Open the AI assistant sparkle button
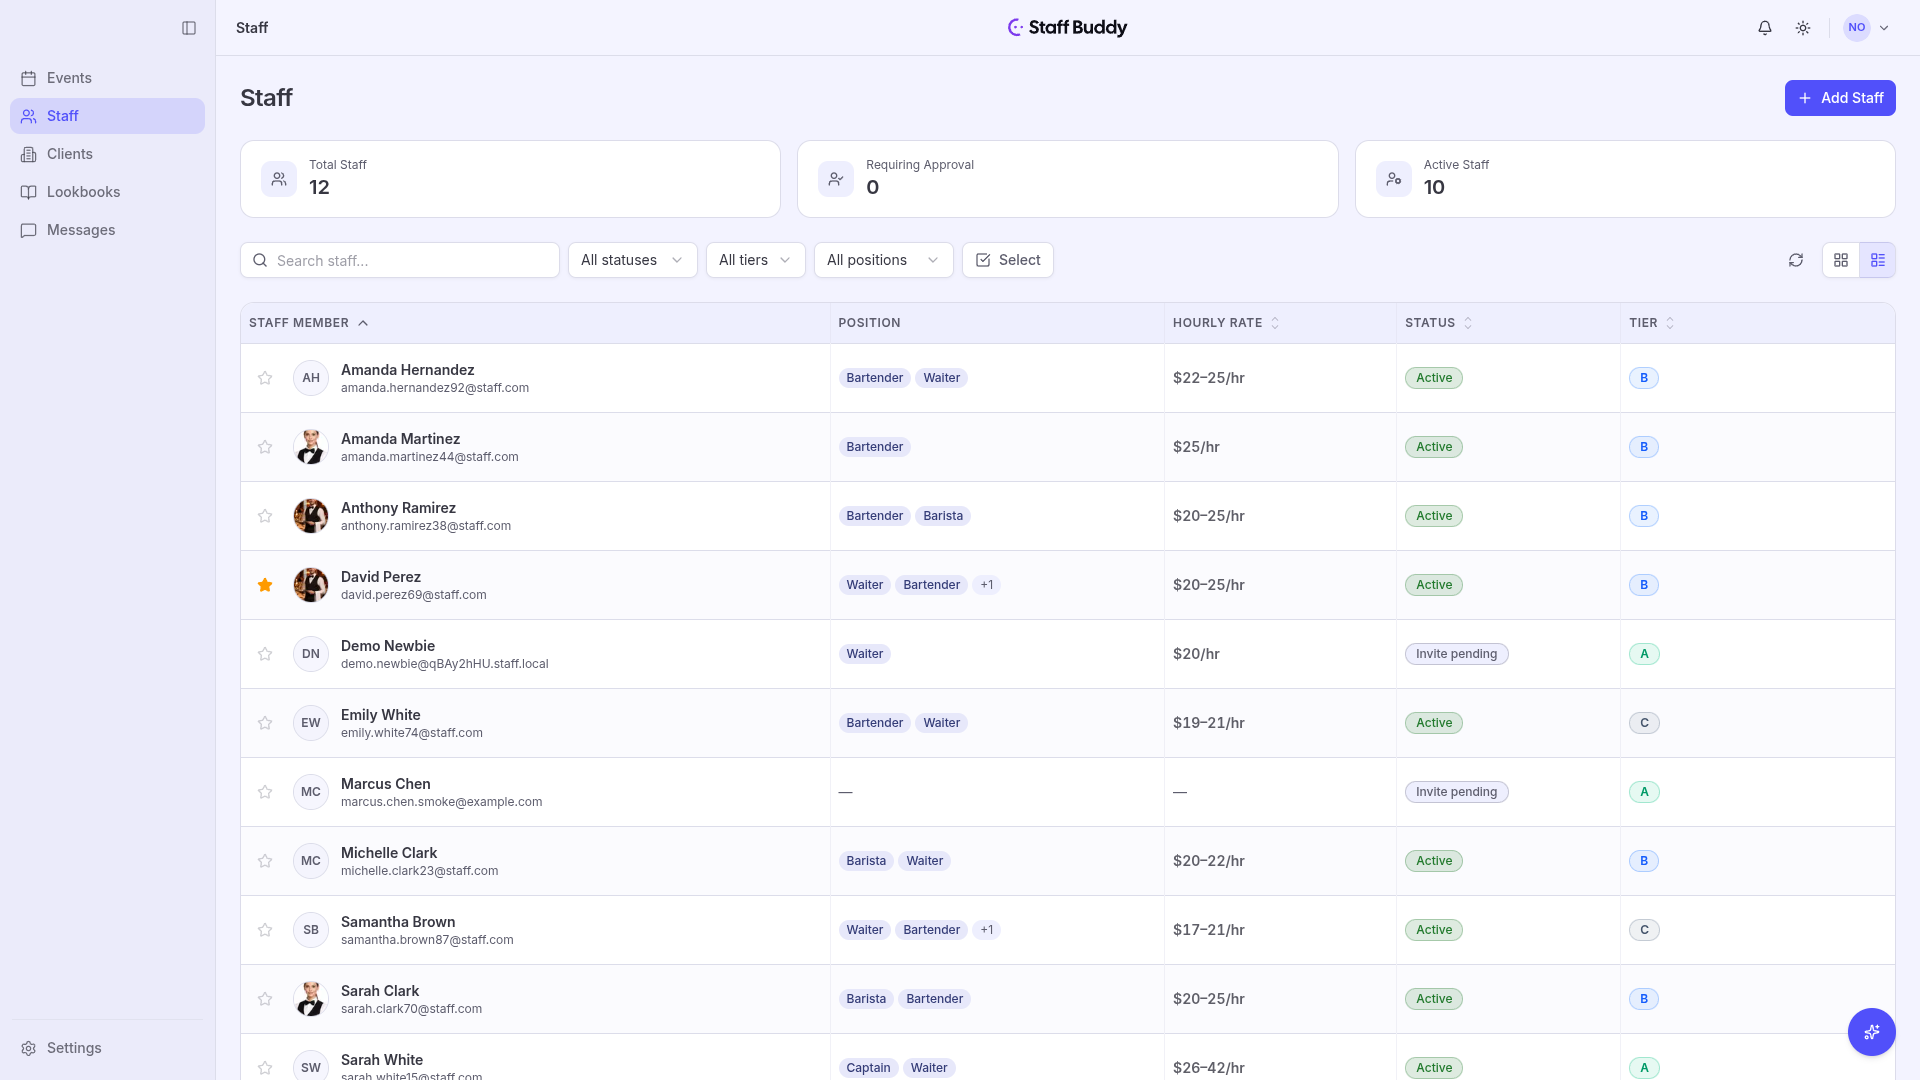Screen dimensions: 1920x1080 pos(1872,1032)
